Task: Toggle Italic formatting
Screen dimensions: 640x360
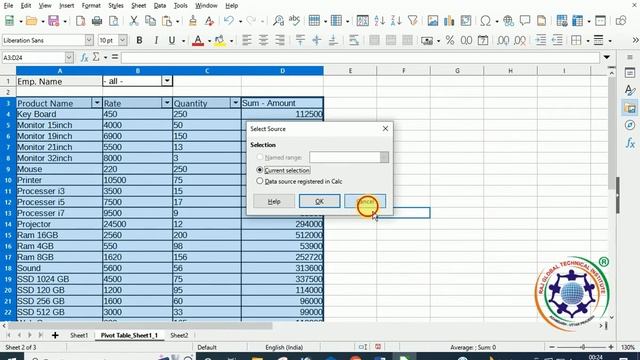Action: click(156, 40)
